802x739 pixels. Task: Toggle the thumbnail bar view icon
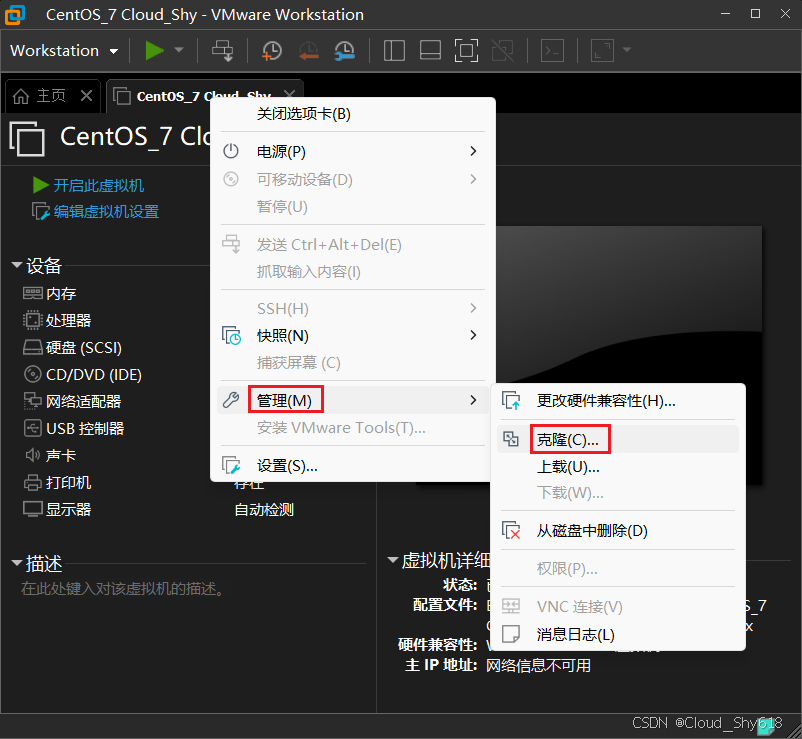[430, 51]
